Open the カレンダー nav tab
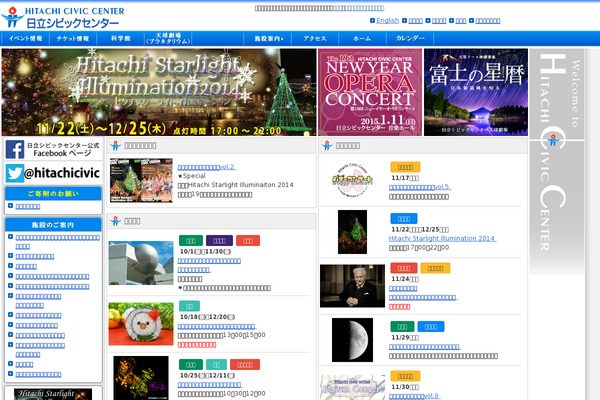Screen dimensions: 600x400 coord(410,39)
